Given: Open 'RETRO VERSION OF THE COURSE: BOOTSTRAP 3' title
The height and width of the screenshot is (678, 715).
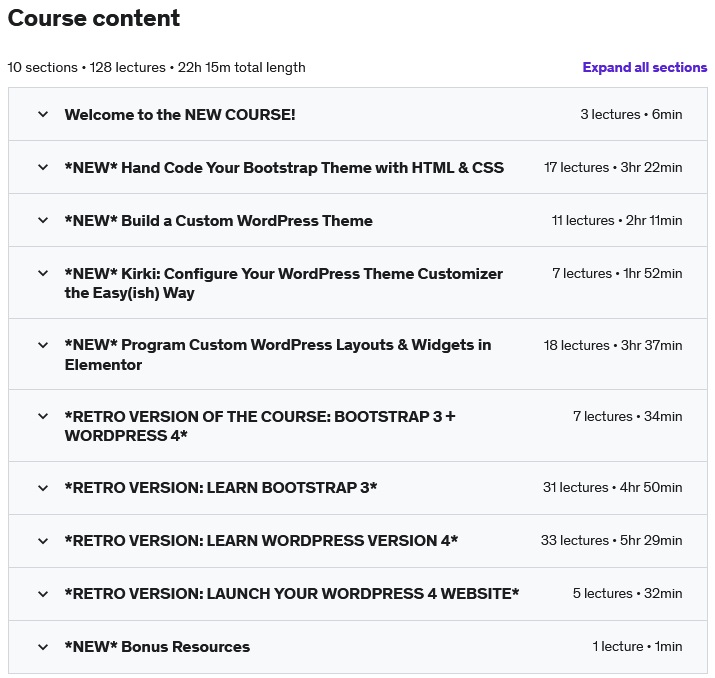Looking at the screenshot, I should (260, 426).
